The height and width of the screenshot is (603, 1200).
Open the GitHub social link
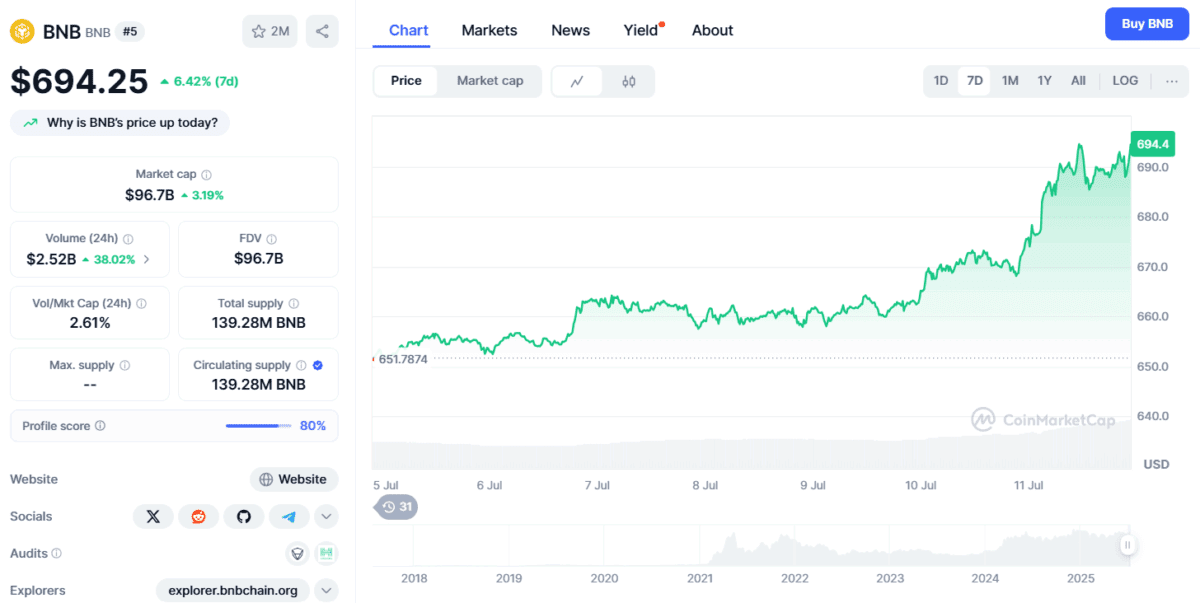[x=243, y=516]
